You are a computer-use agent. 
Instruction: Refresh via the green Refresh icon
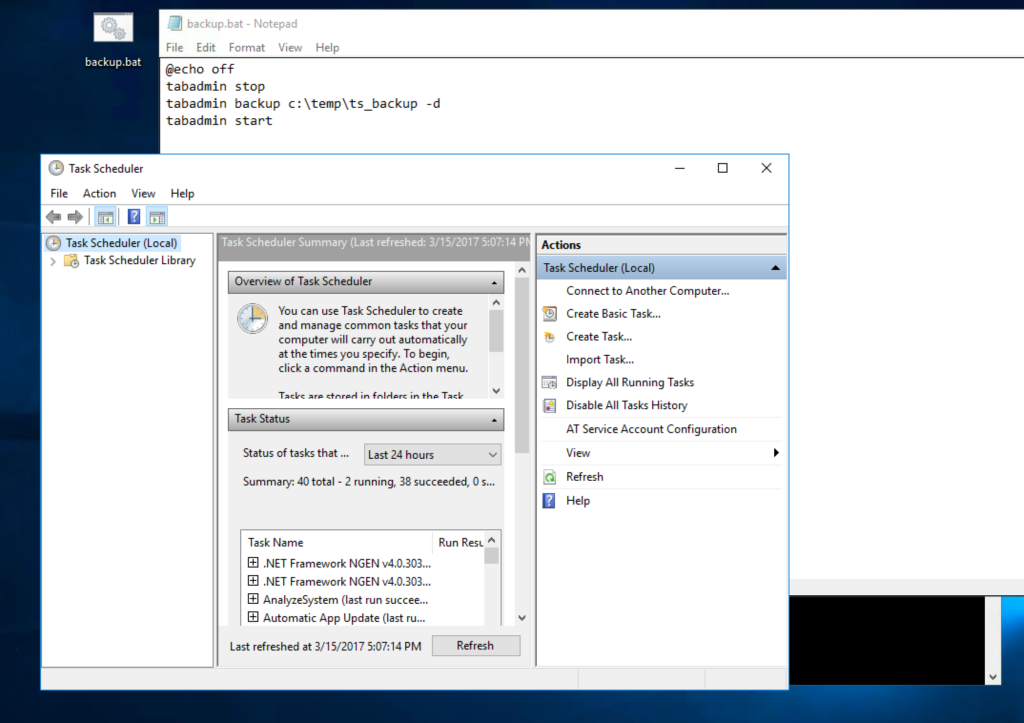click(x=547, y=477)
